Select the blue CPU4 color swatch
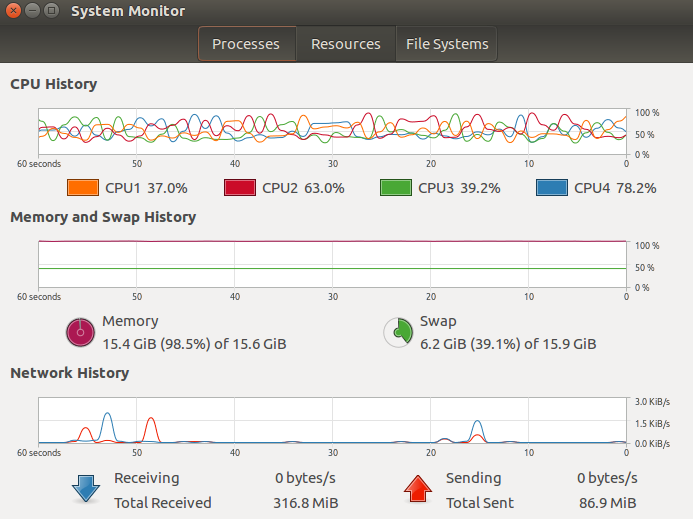Viewport: 693px width, 519px height. (x=552, y=187)
